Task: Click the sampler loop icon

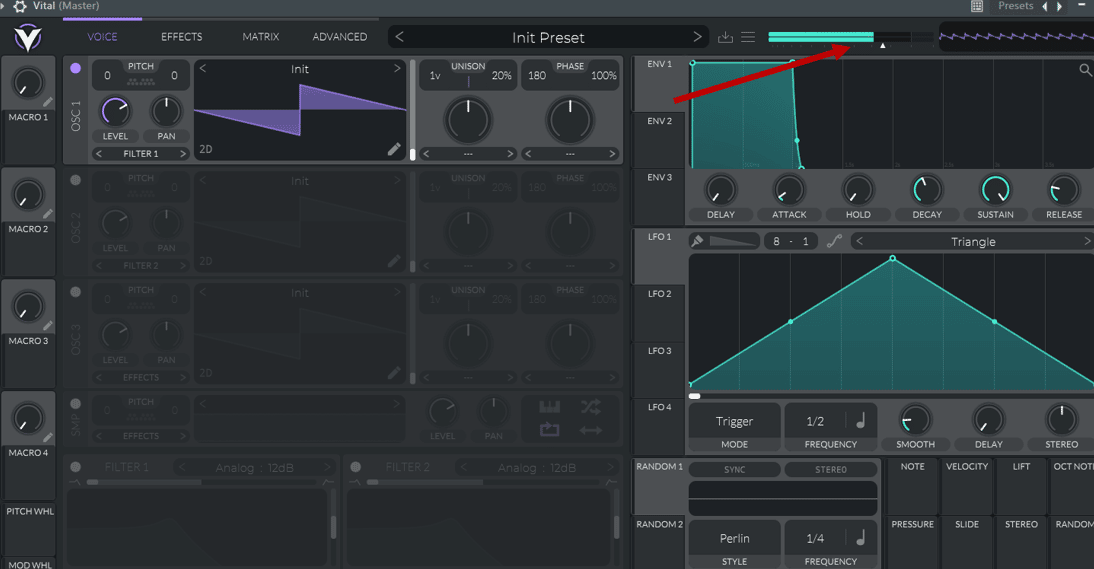Action: [550, 430]
